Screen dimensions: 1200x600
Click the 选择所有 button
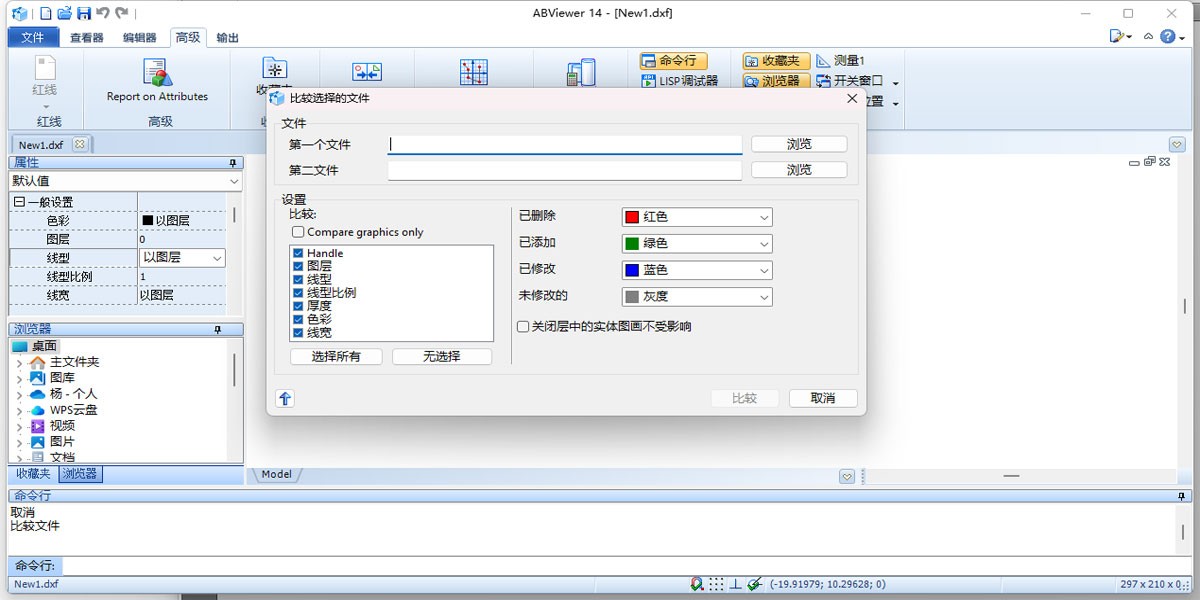(336, 356)
